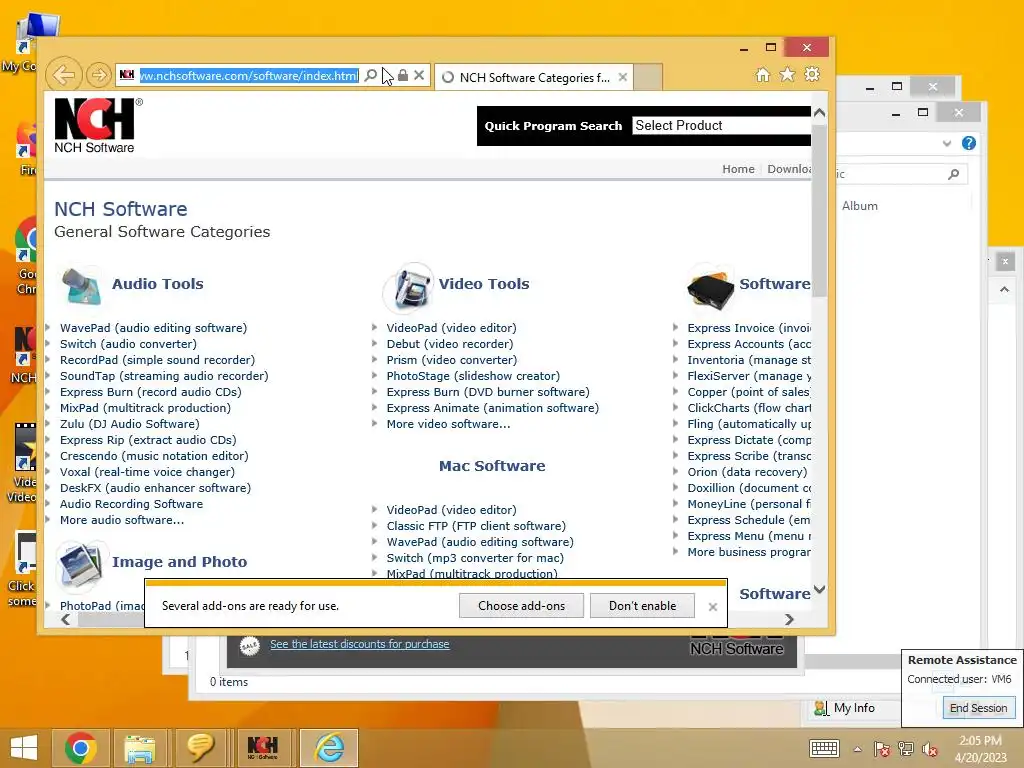Open See the latest discounts link
This screenshot has width=1024, height=768.
click(359, 644)
